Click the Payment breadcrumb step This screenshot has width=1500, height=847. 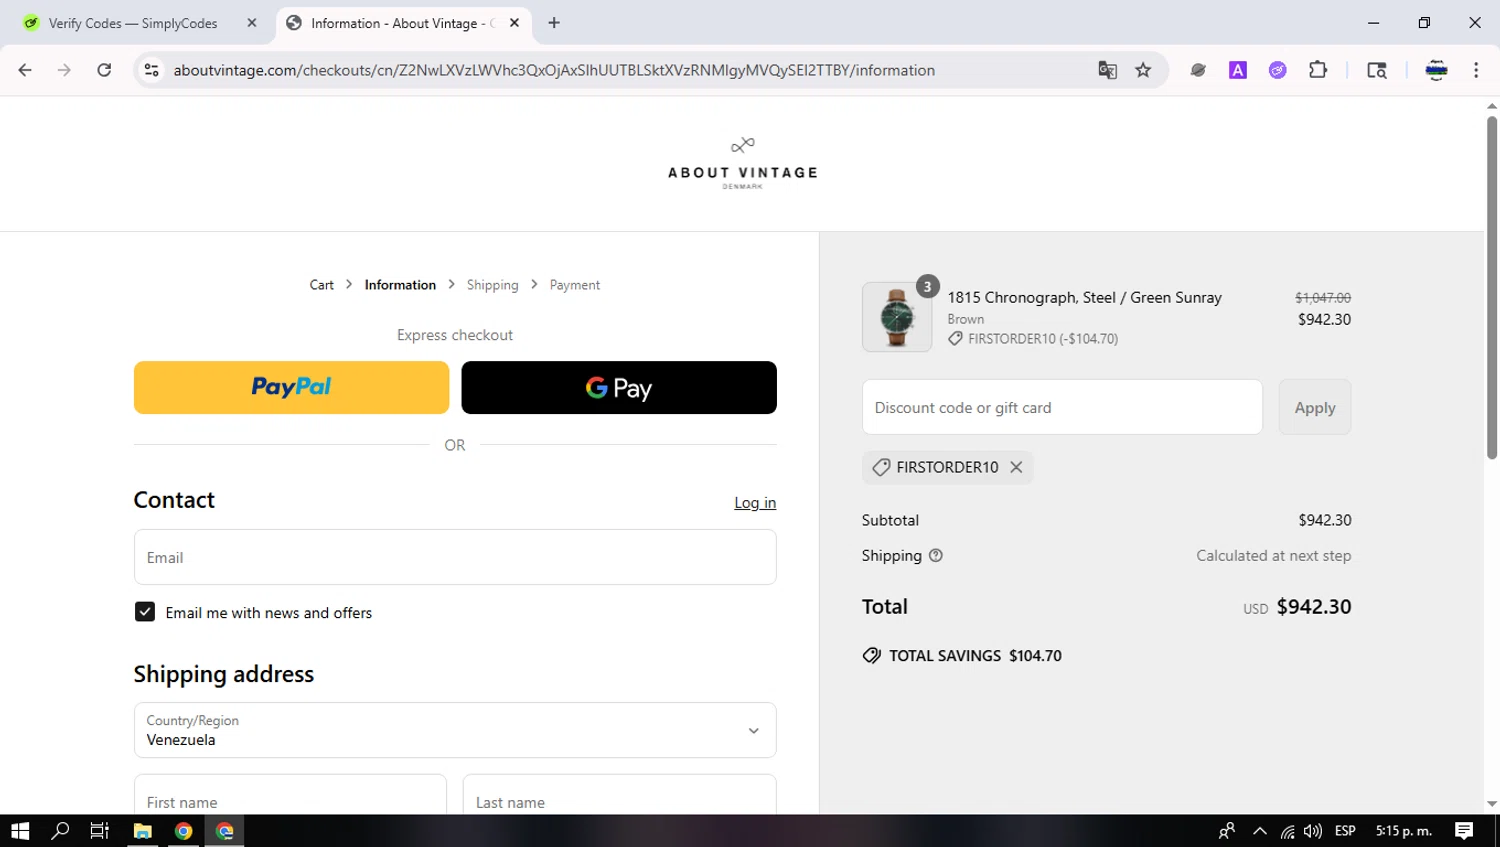click(x=574, y=285)
